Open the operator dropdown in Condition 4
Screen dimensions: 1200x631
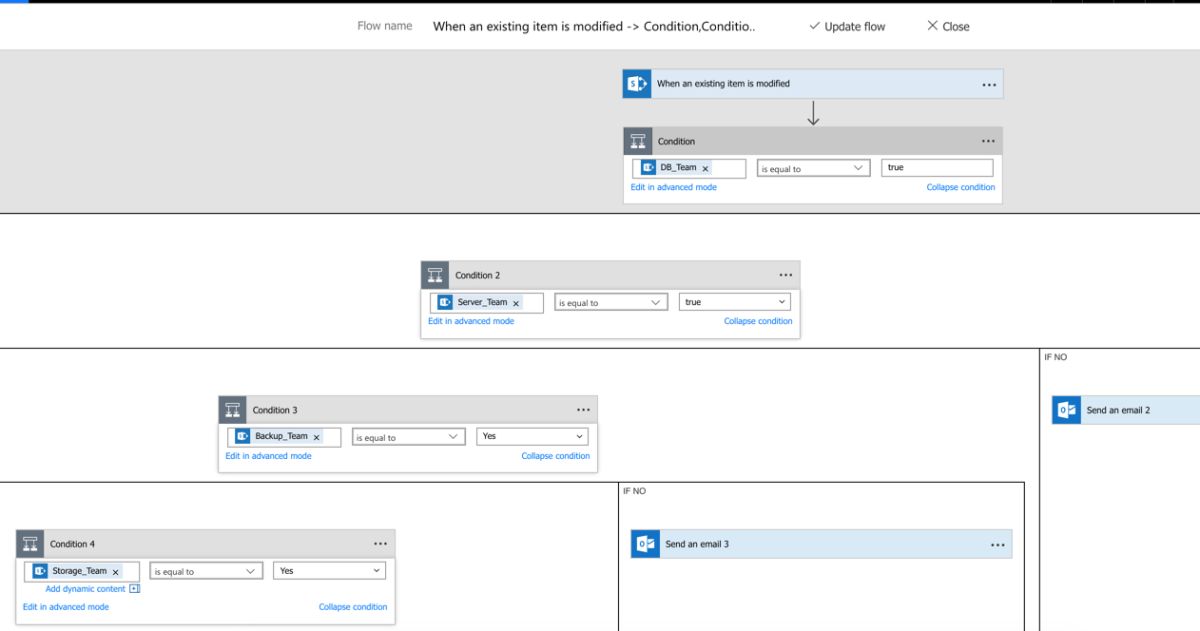(x=206, y=571)
